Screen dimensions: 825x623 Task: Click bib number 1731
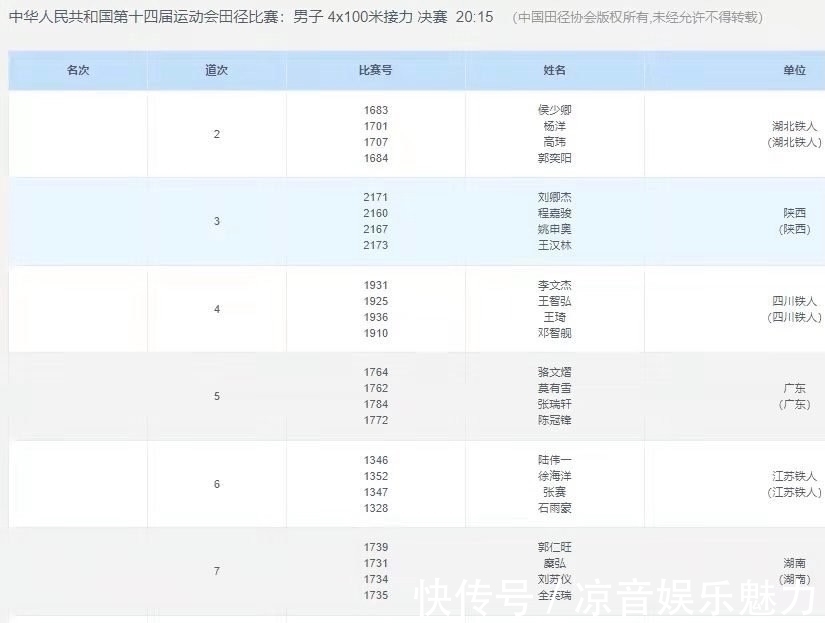(376, 563)
